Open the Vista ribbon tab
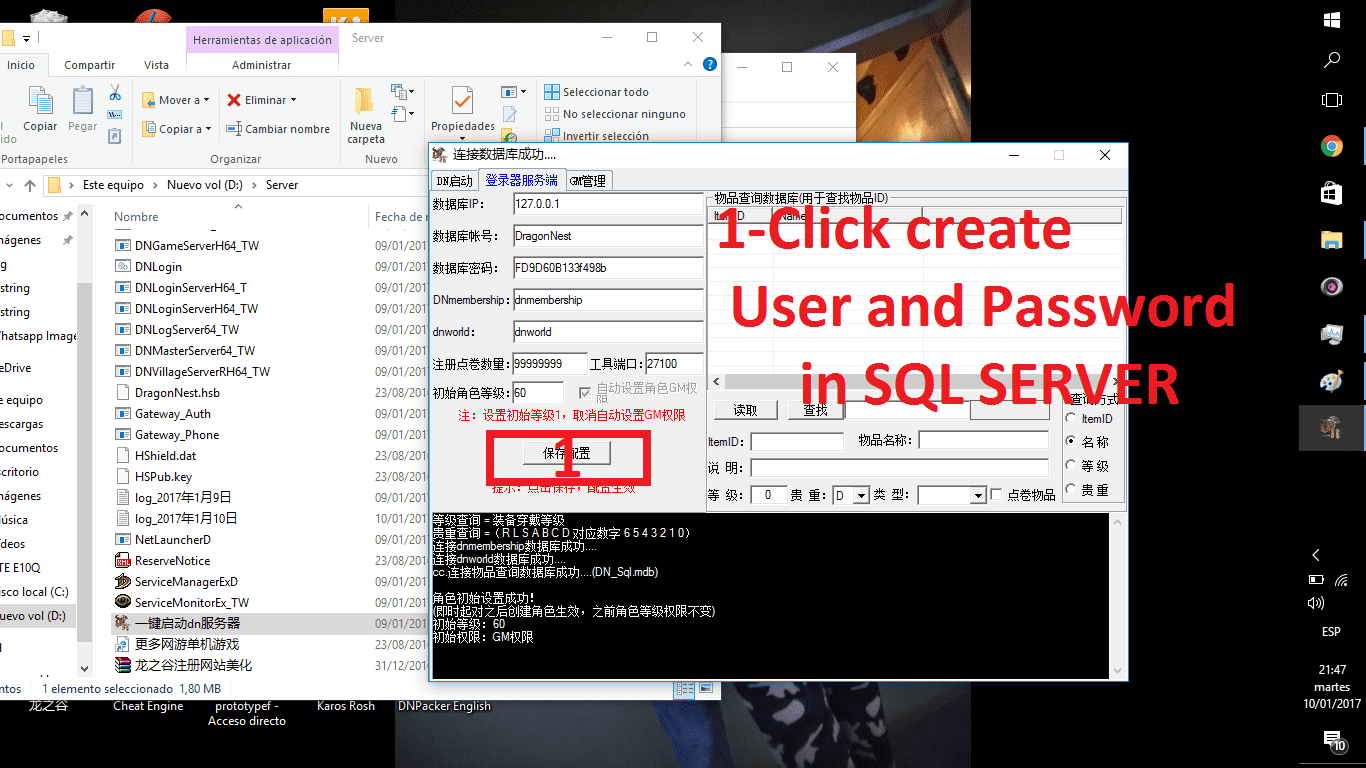The width and height of the screenshot is (1366, 768). (x=156, y=65)
